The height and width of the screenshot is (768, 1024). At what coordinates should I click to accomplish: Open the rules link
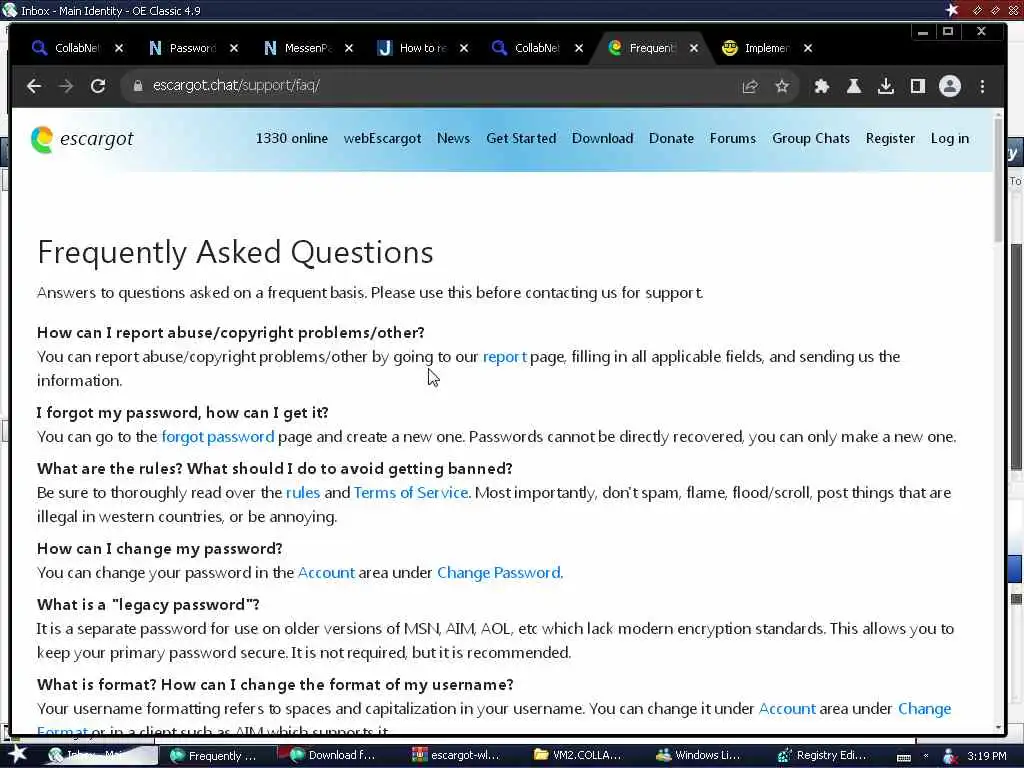[x=303, y=492]
